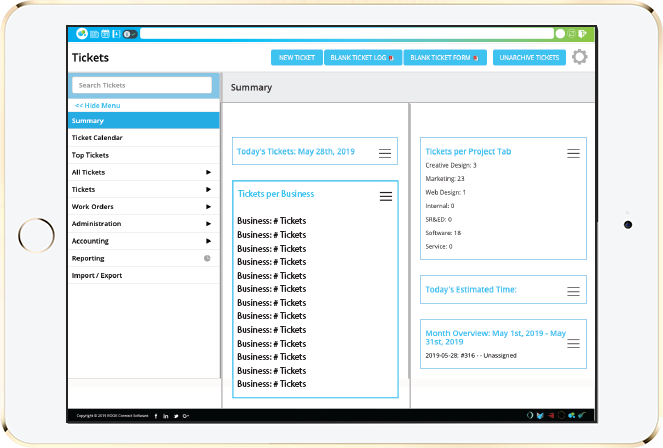Open Month Overview hamburger menu

click(573, 343)
